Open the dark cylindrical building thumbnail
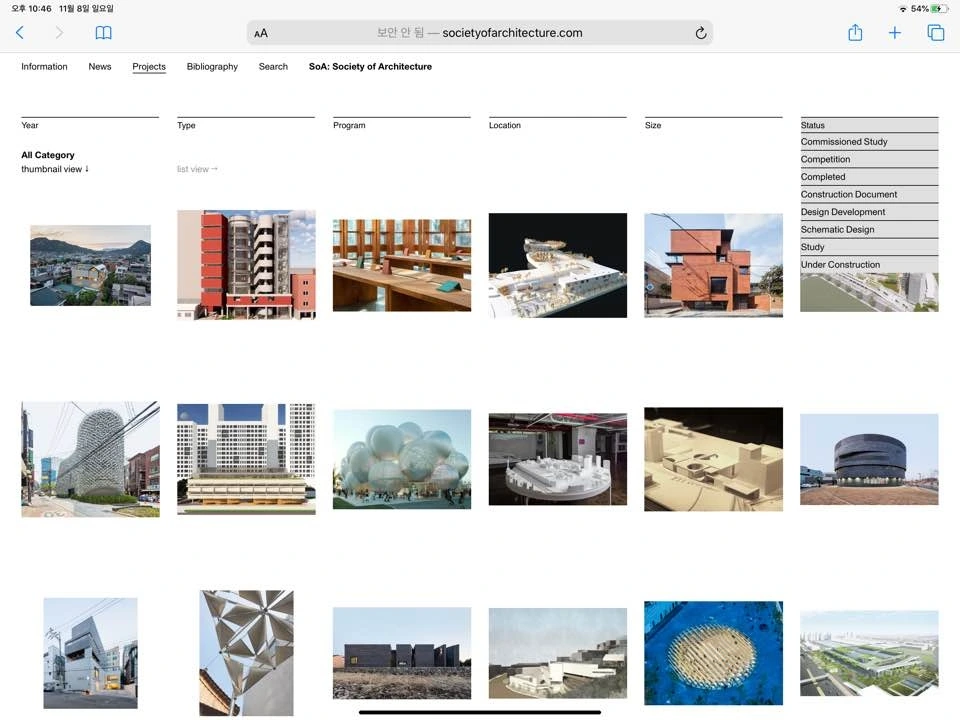The height and width of the screenshot is (720, 960). 869,459
